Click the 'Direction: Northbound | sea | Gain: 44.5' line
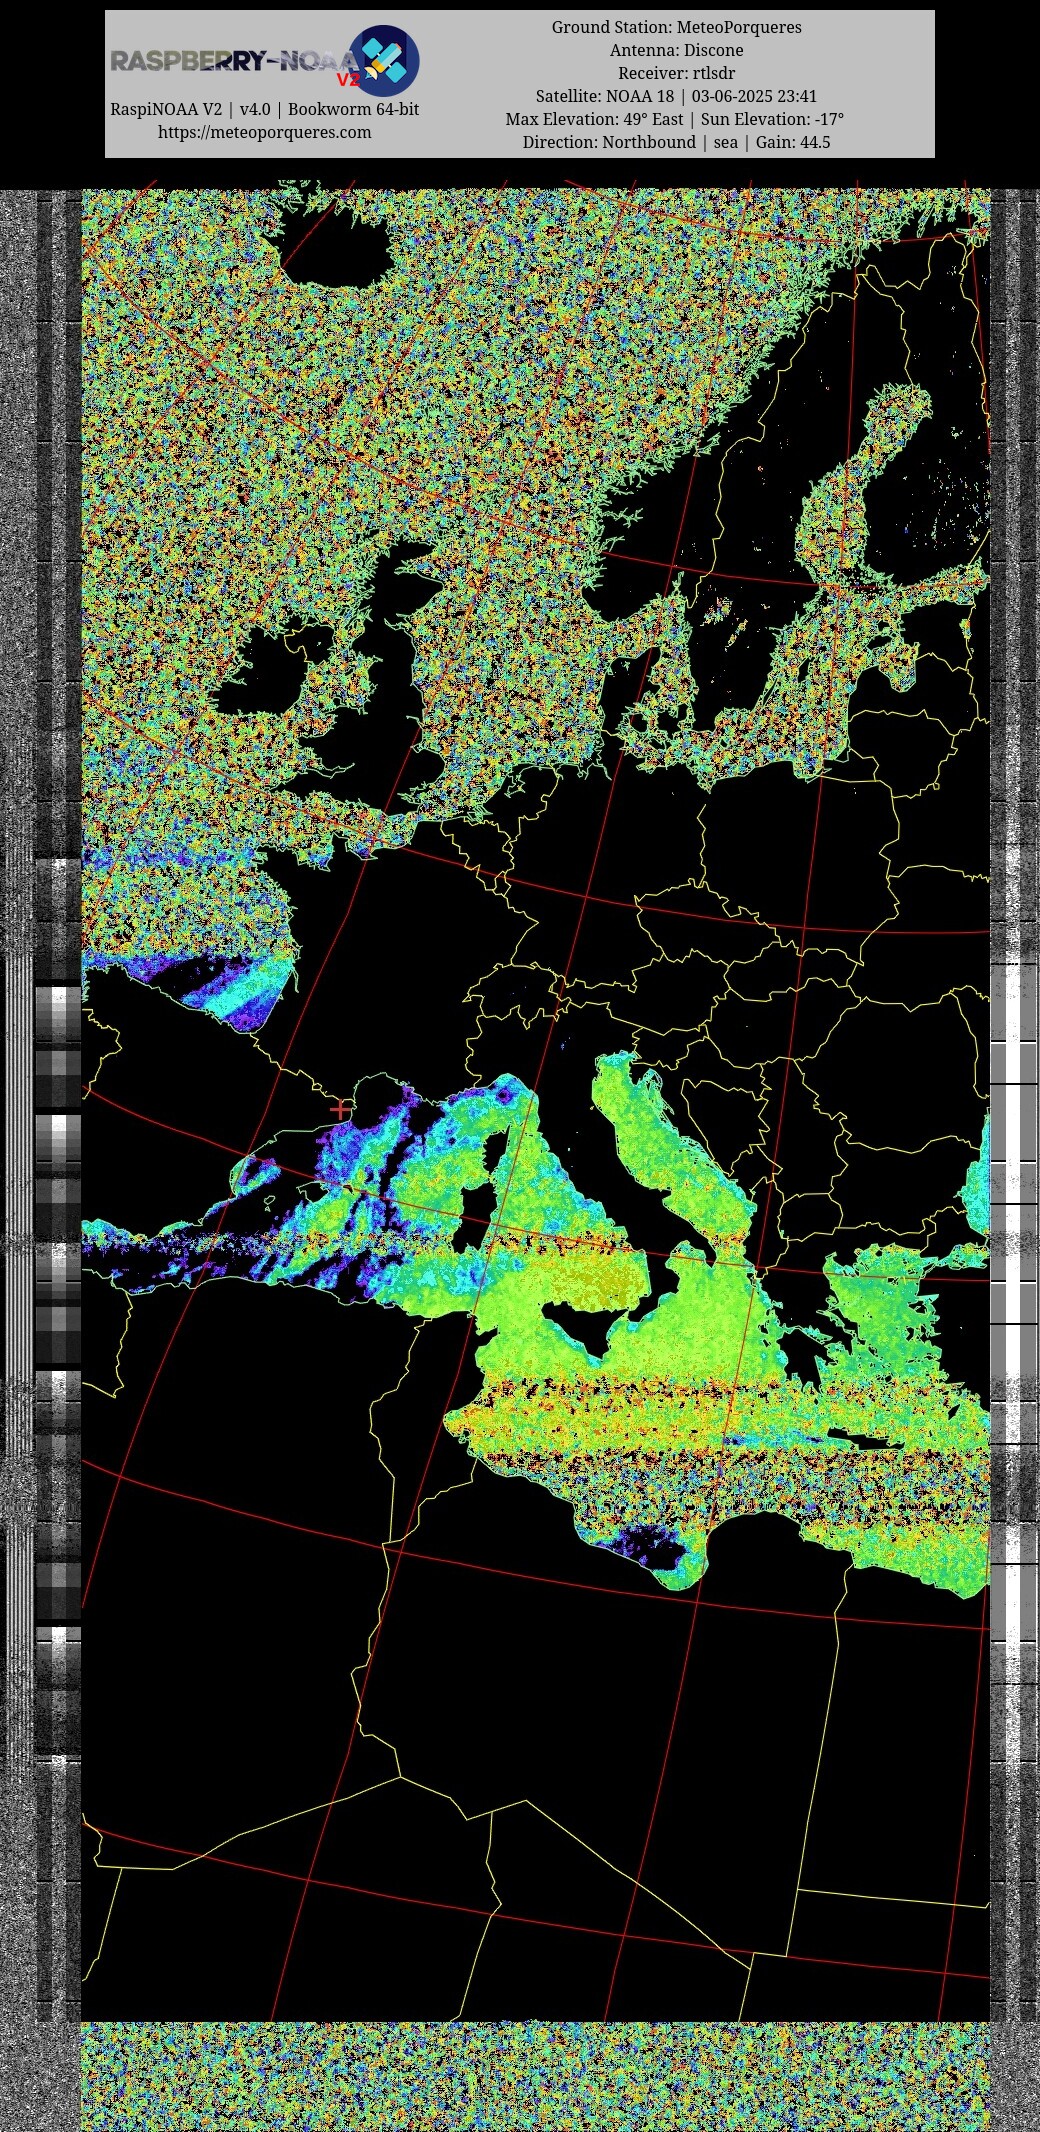 [677, 142]
